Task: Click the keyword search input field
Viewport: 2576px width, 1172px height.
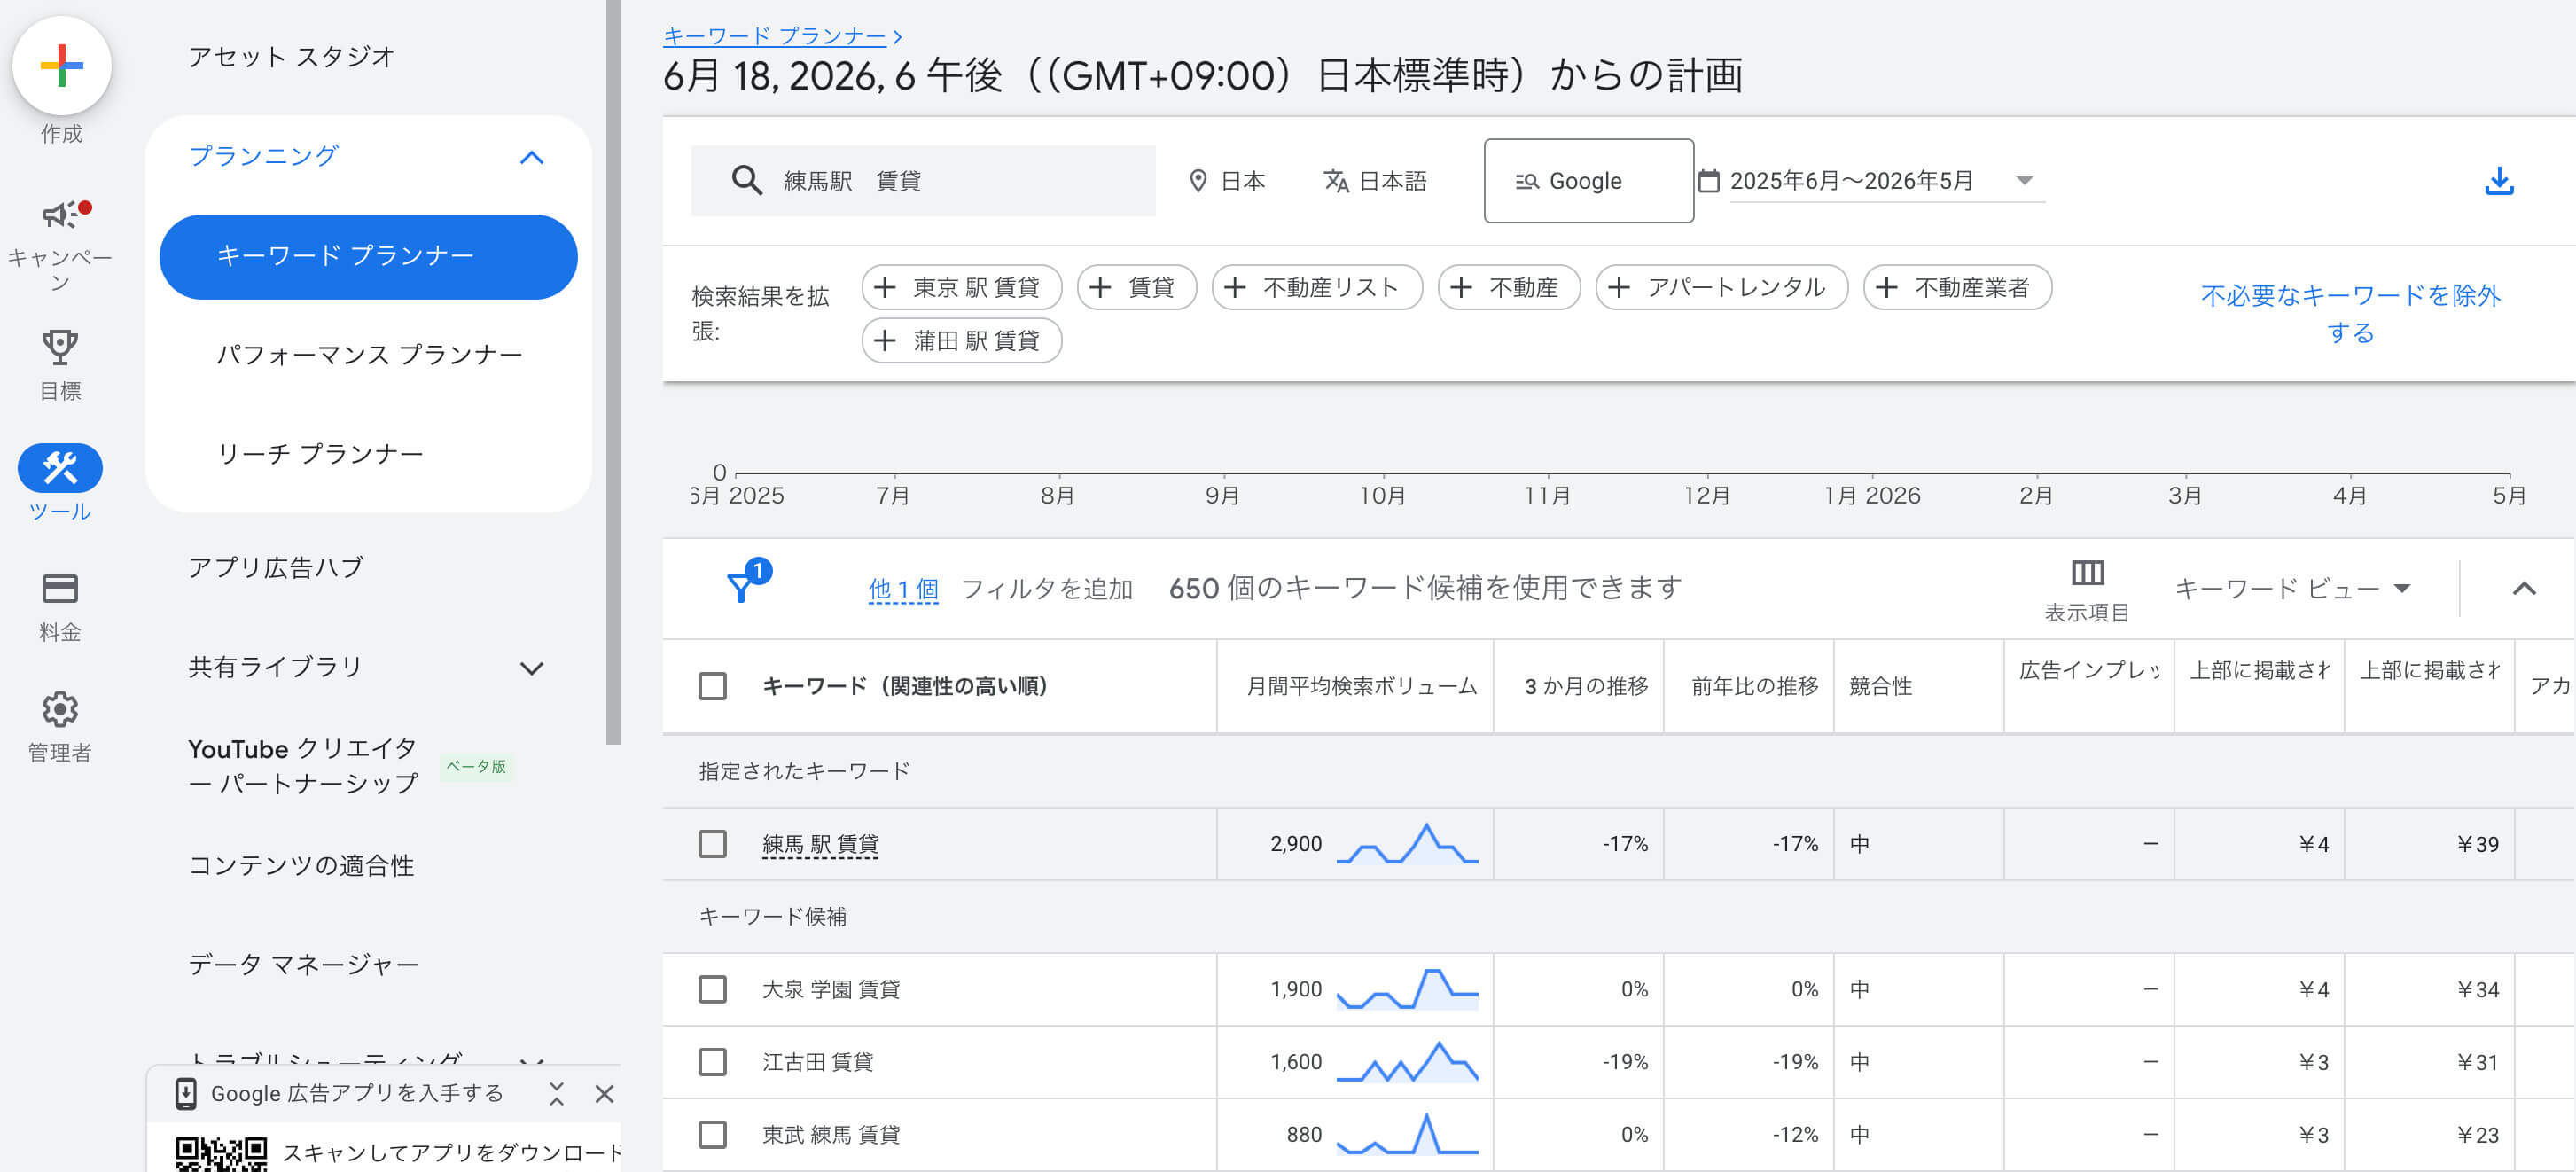Action: click(x=923, y=181)
